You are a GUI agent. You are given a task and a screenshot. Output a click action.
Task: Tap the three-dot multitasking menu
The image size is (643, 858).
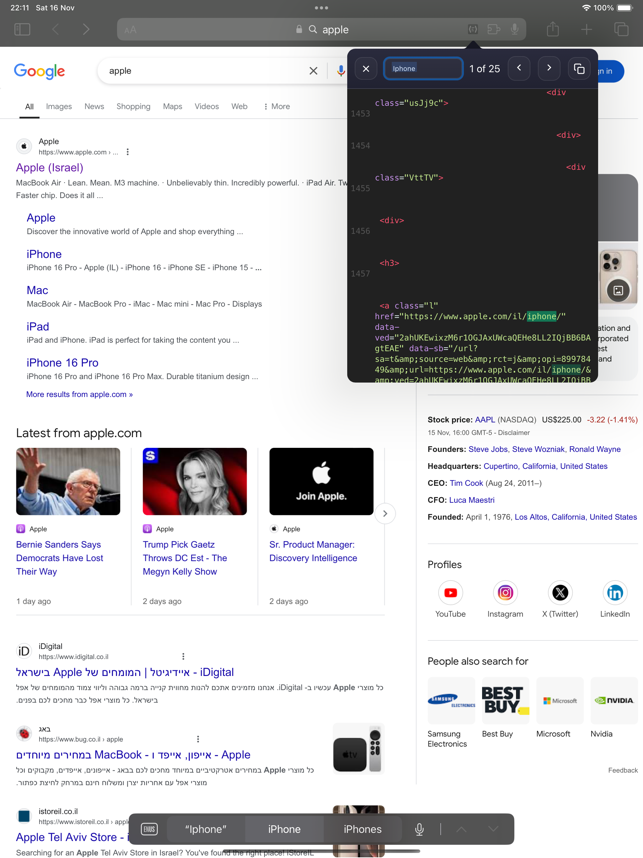(x=321, y=8)
